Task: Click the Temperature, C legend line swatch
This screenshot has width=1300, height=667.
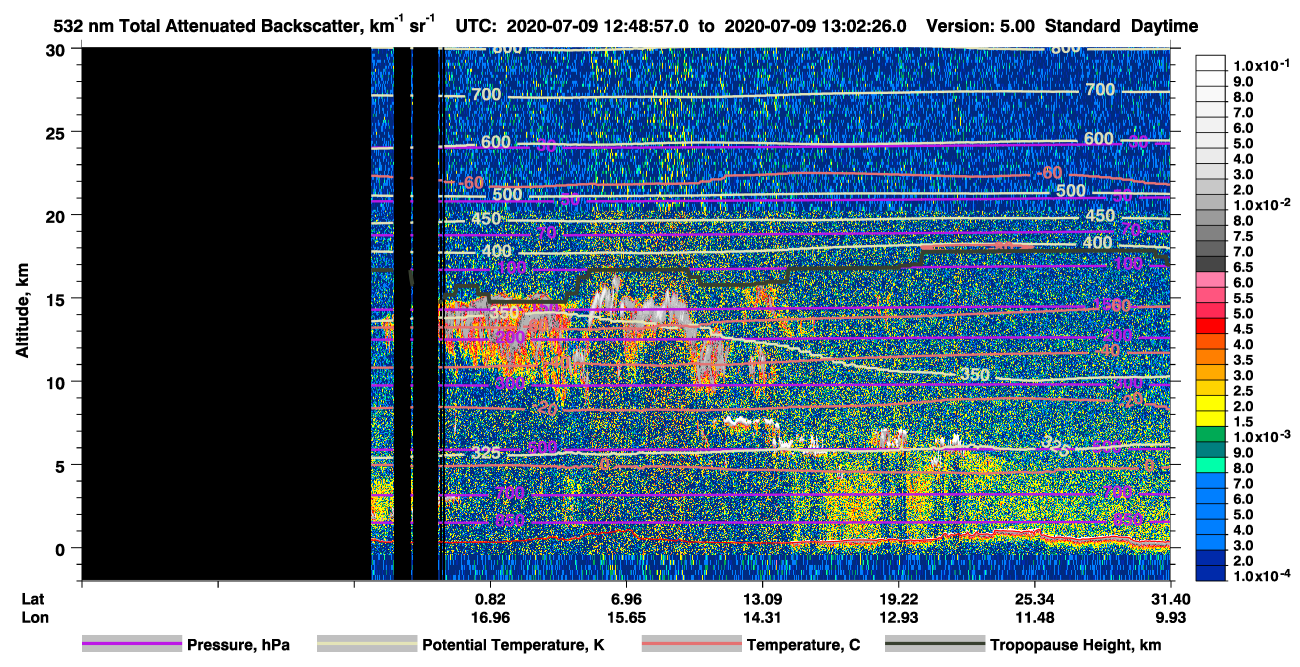Action: 690,645
